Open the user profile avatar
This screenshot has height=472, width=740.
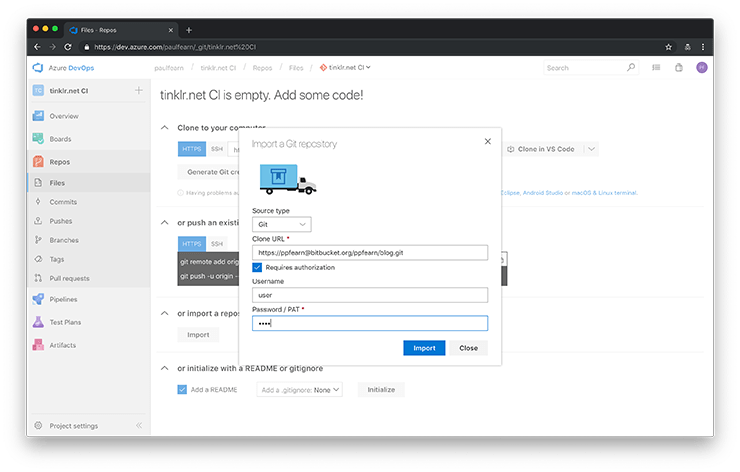[702, 67]
